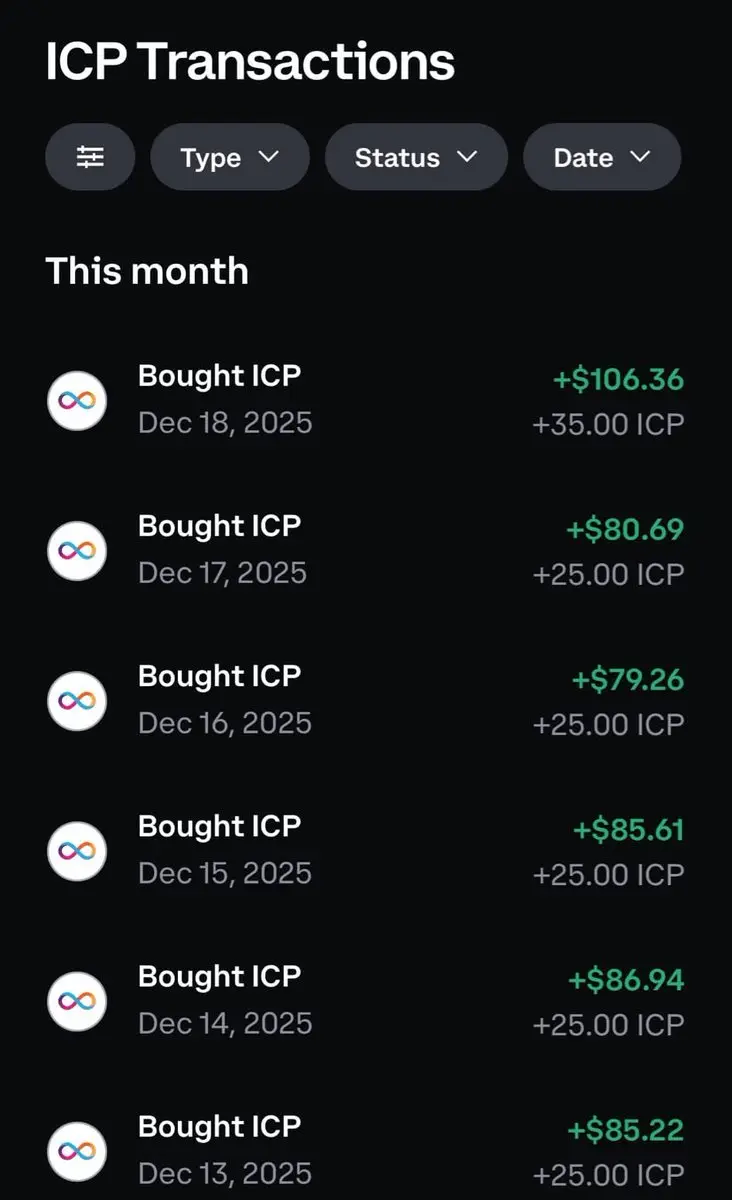This screenshot has width=732, height=1200.
Task: Tap the +$79.26 transaction amount
Action: [x=628, y=680]
